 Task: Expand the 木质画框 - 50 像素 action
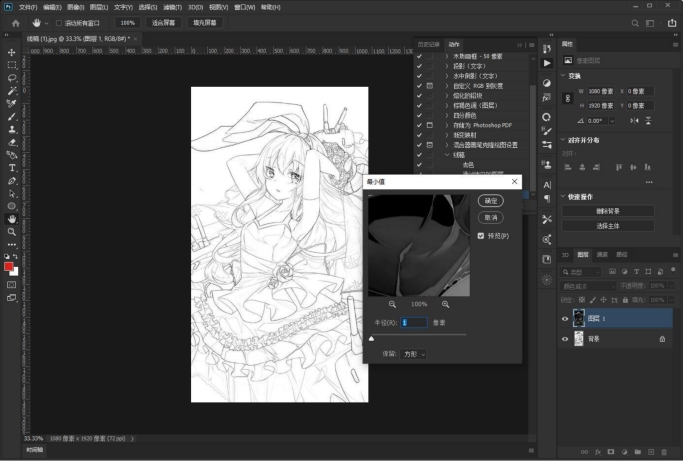pyautogui.click(x=447, y=56)
